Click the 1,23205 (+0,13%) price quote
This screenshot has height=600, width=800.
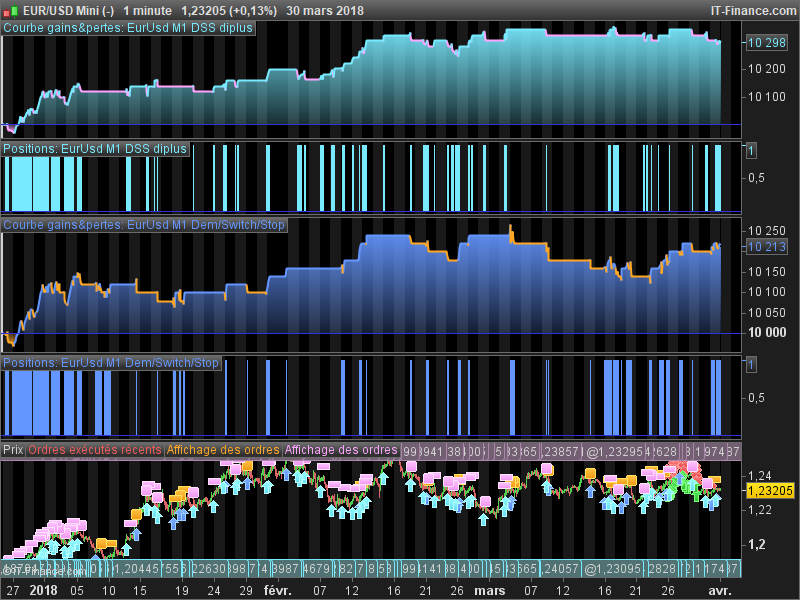click(x=229, y=11)
